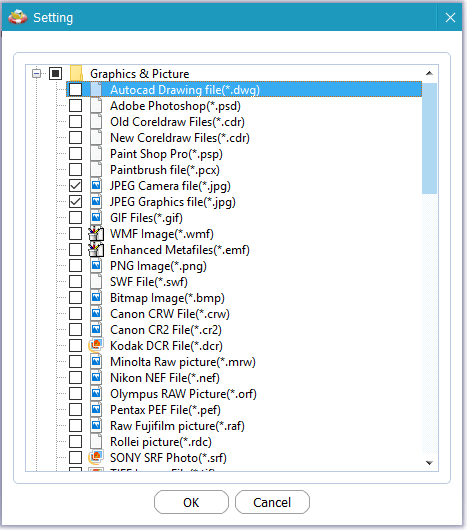Select 'Paint Shop Pro(*.psp)' row

166,153
